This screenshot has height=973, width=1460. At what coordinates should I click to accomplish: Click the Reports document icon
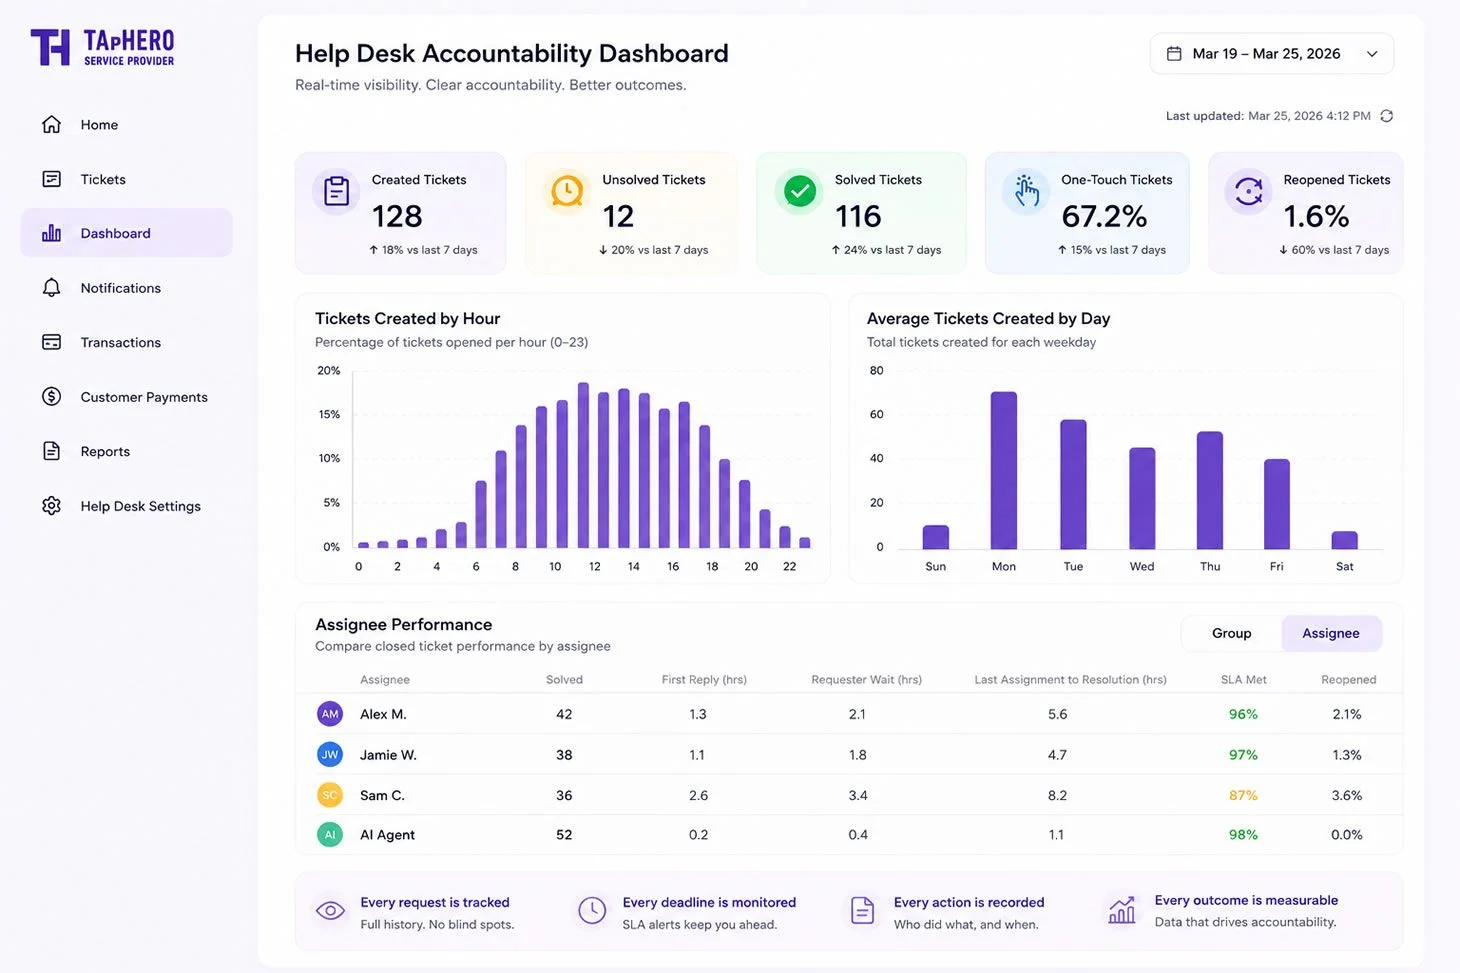click(52, 451)
